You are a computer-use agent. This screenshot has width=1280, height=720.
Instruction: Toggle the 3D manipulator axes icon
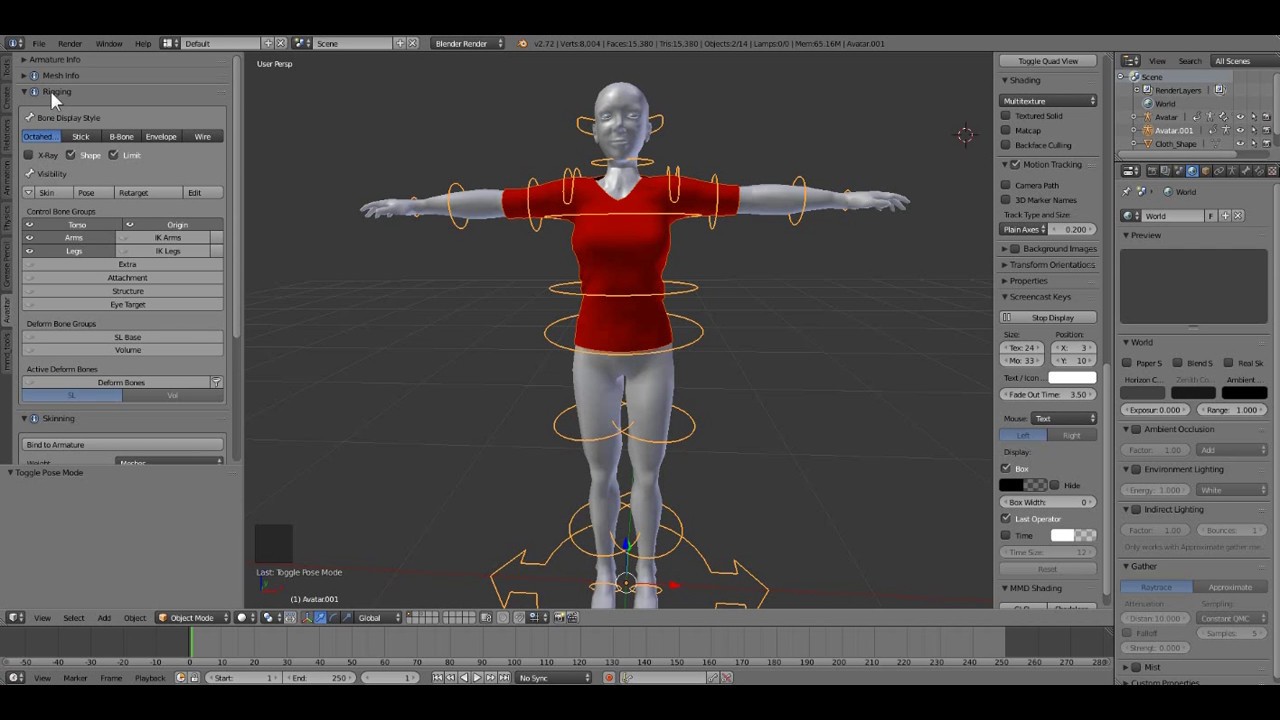[x=306, y=617]
